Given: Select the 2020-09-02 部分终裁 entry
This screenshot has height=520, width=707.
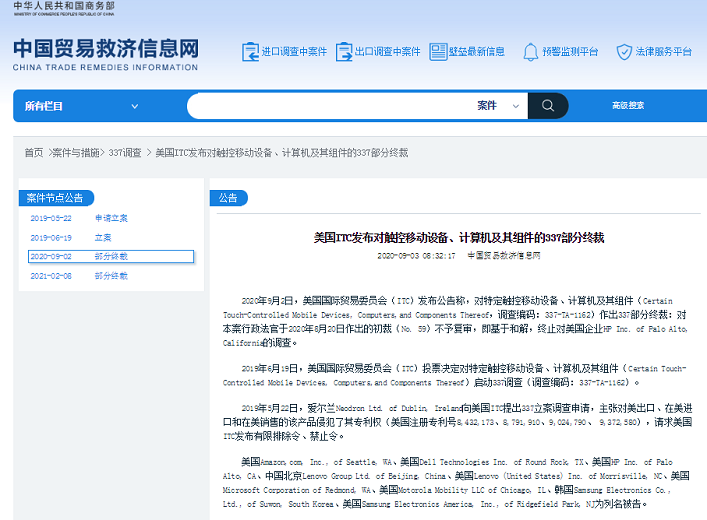Looking at the screenshot, I should click(x=111, y=257).
